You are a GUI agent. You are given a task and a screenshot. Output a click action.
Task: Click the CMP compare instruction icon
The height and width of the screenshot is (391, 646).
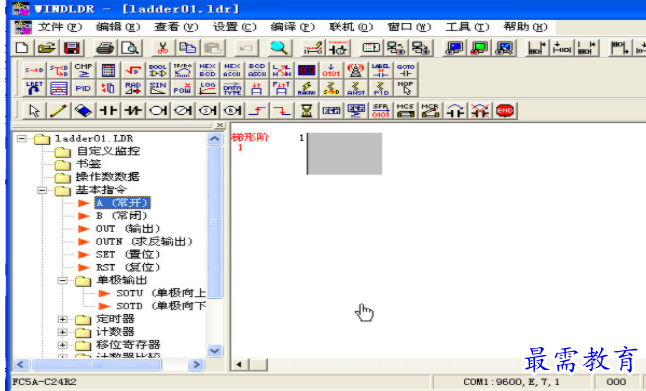click(84, 70)
